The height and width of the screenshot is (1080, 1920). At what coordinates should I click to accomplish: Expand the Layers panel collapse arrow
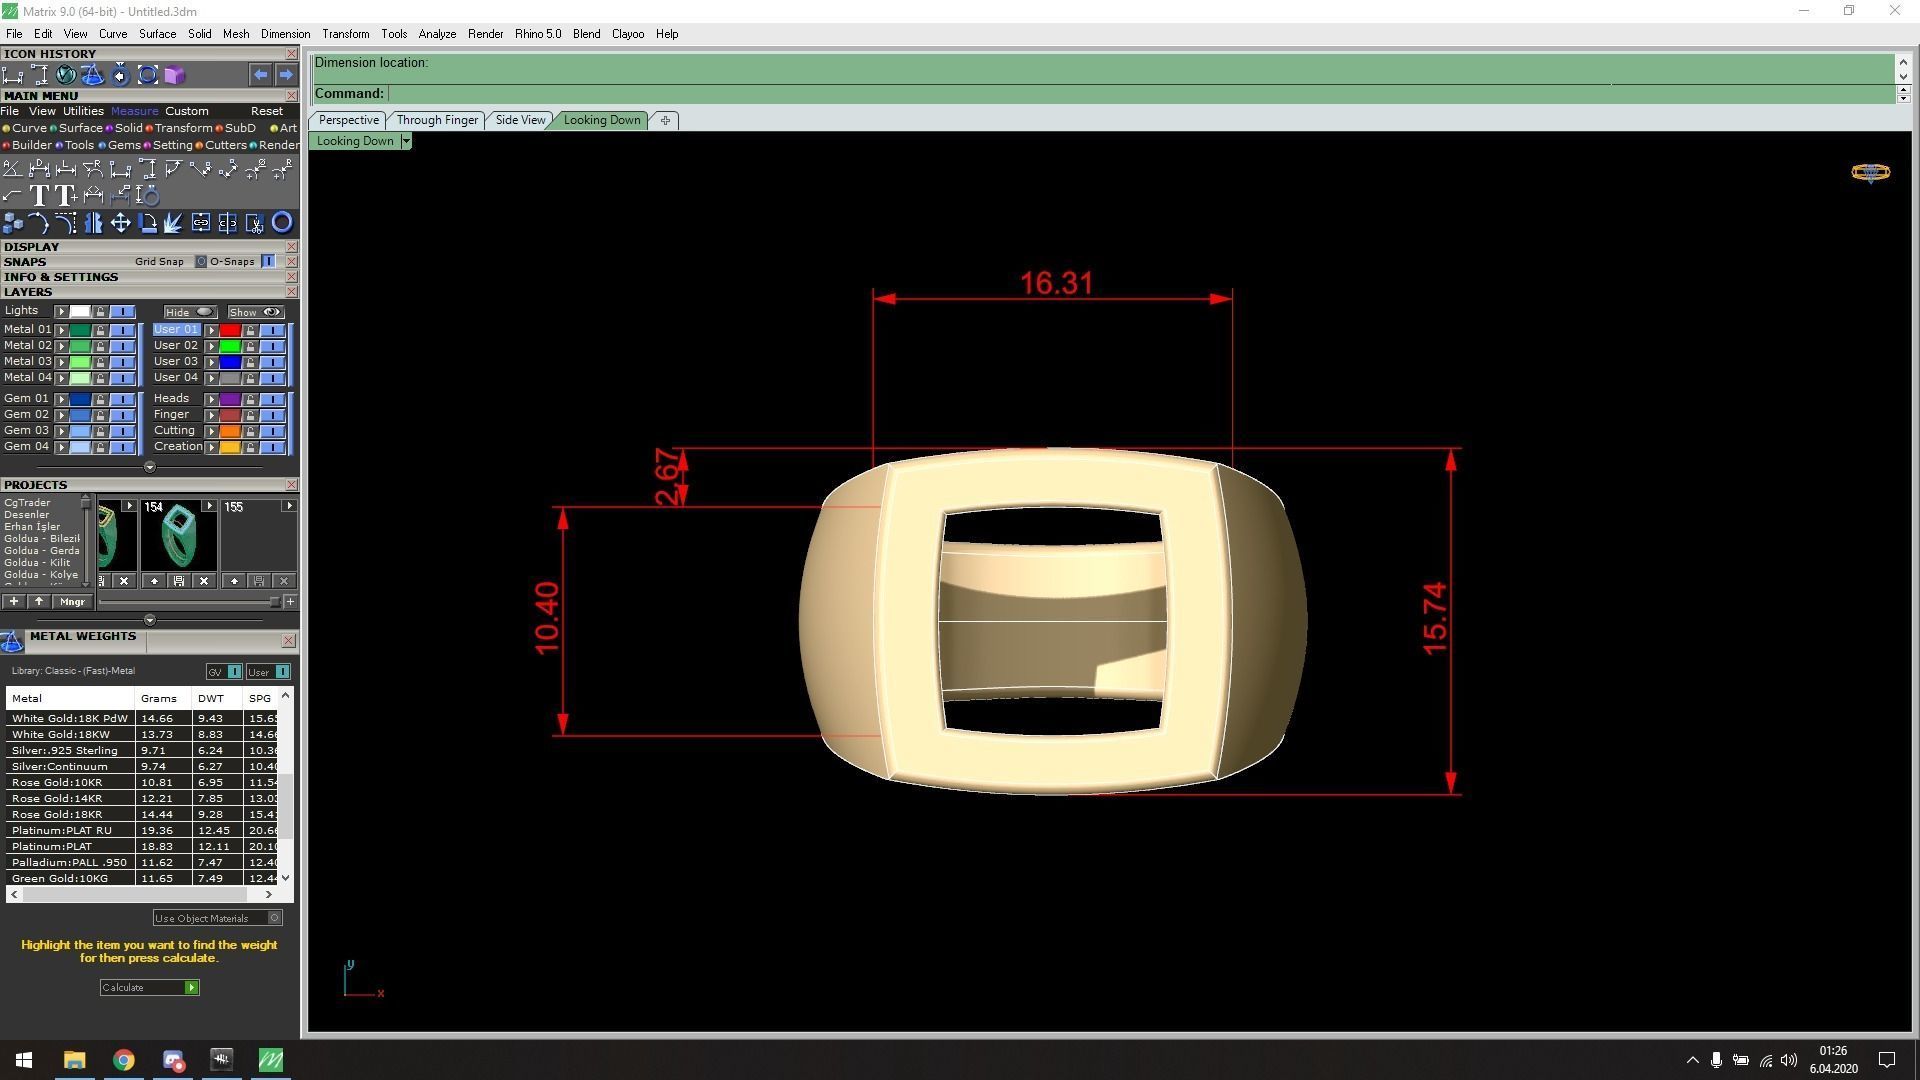point(149,467)
